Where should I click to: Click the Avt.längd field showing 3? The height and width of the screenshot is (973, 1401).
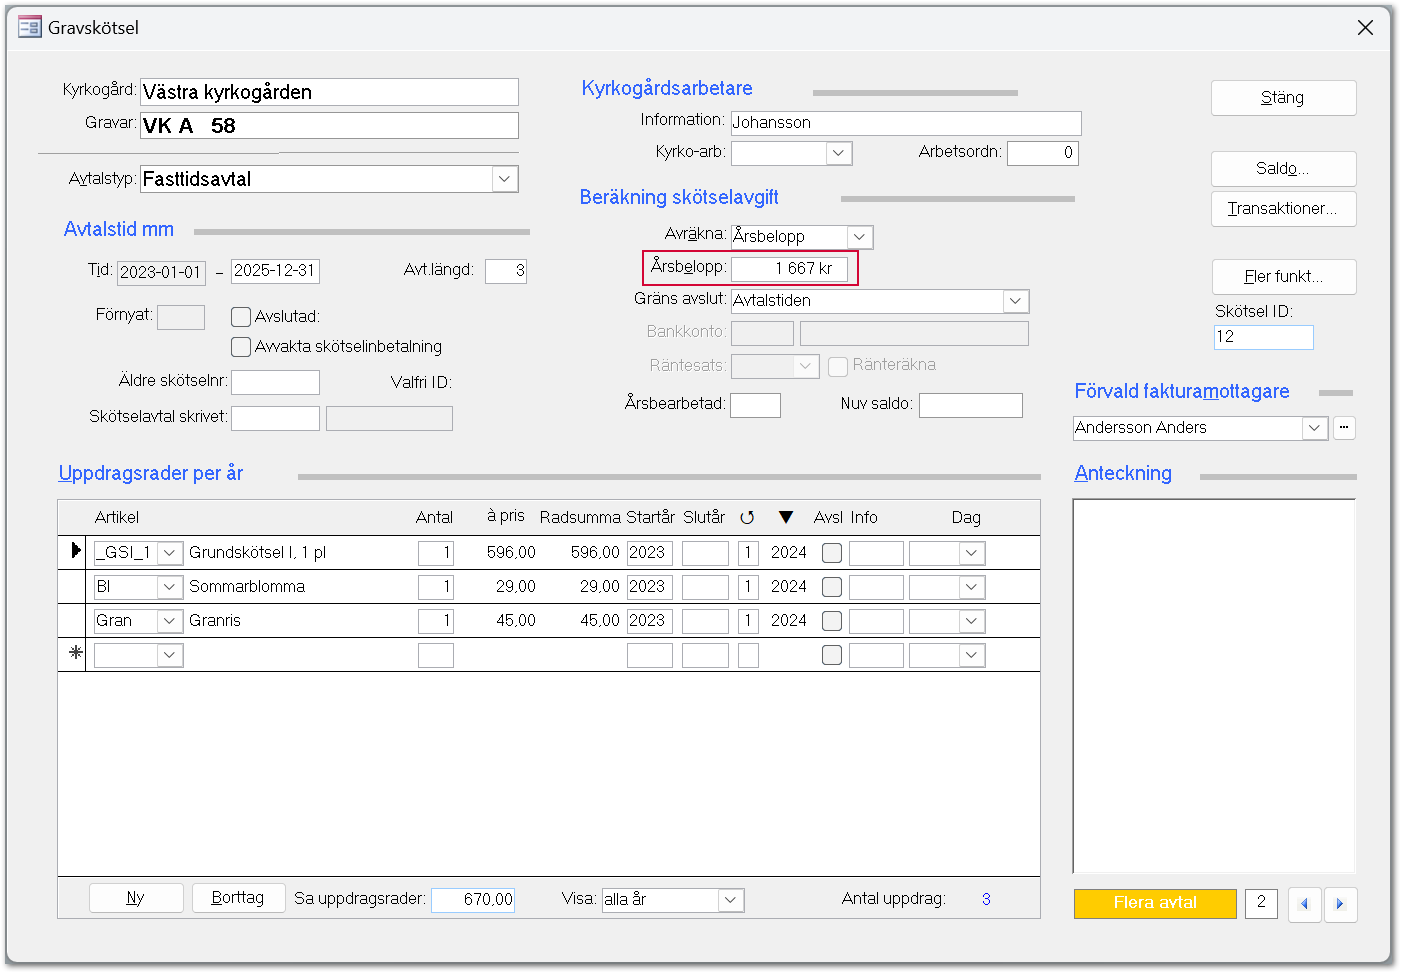pos(506,271)
